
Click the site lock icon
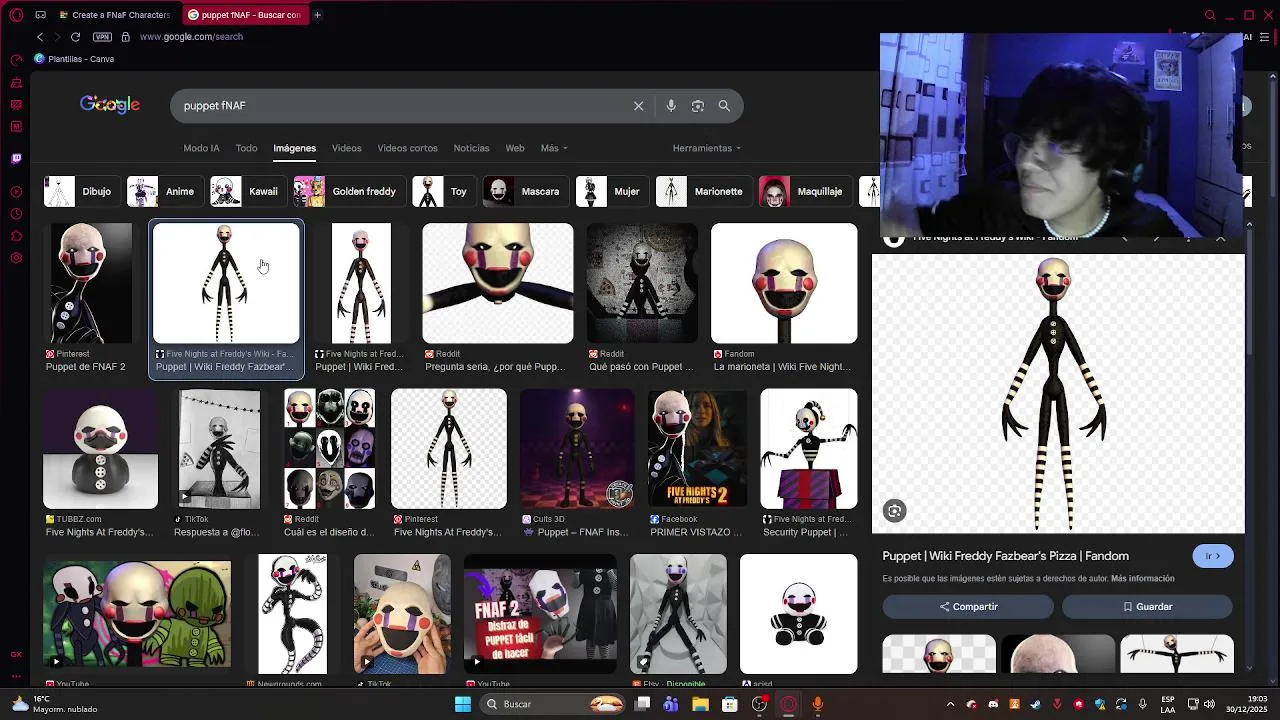click(x=125, y=37)
